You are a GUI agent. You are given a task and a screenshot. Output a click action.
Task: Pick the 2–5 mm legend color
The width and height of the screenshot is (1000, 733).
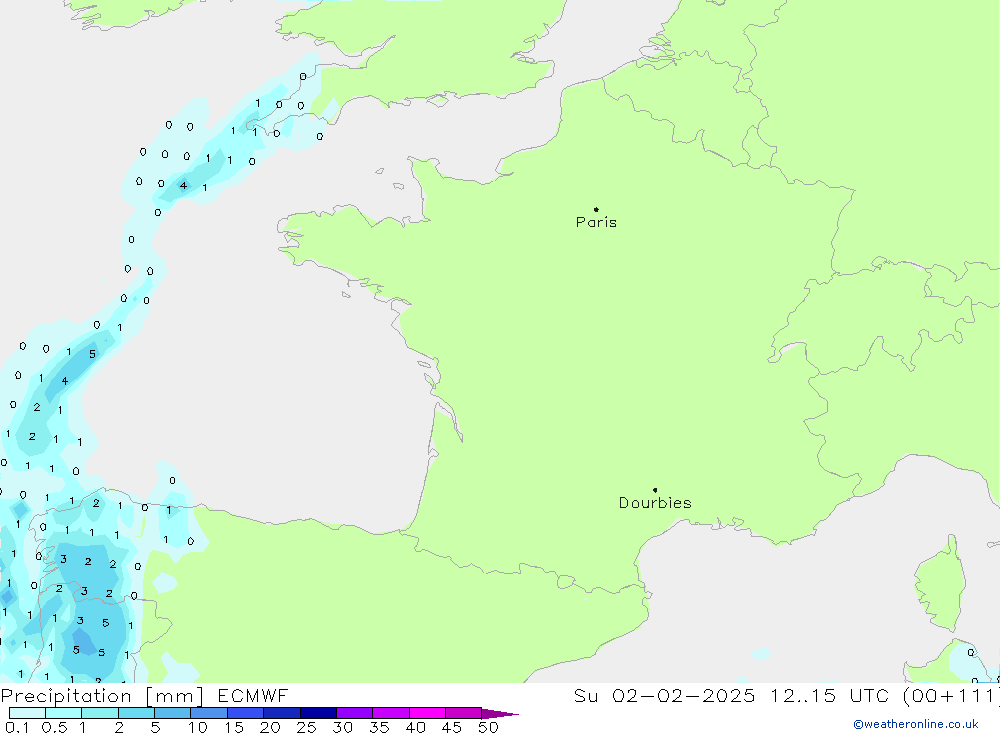[x=136, y=714]
